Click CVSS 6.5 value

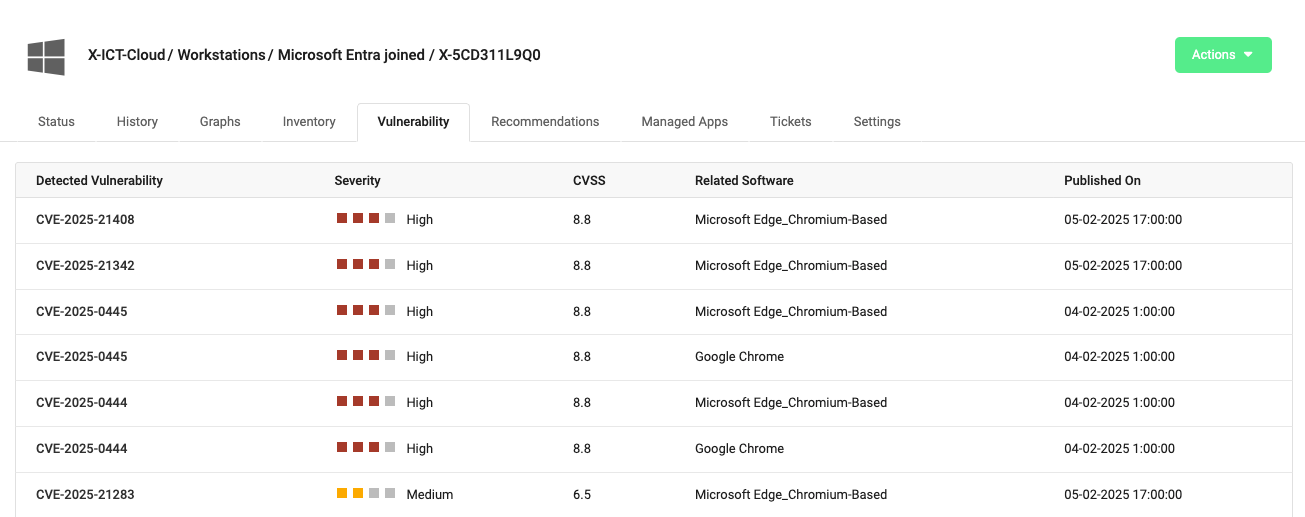coord(582,495)
